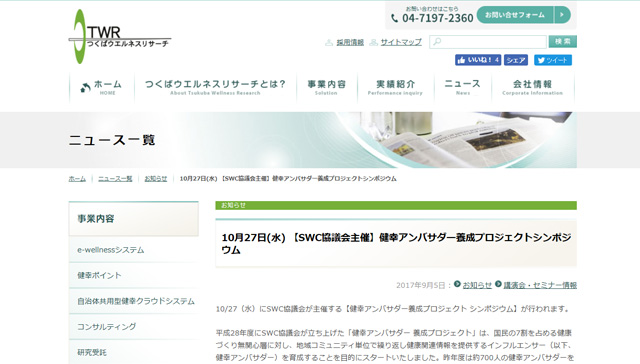Go to ホーム in main navigation
The width and height of the screenshot is (640, 364).
click(102, 87)
